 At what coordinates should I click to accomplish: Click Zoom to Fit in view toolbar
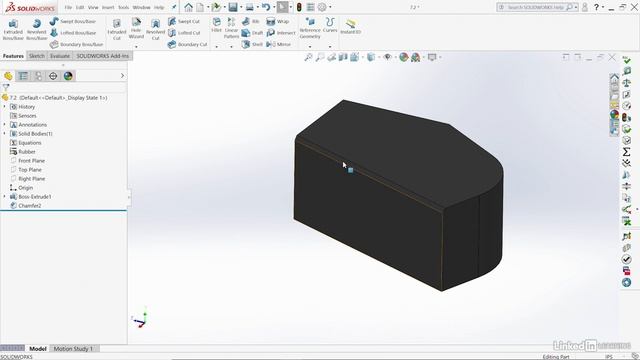coord(309,57)
